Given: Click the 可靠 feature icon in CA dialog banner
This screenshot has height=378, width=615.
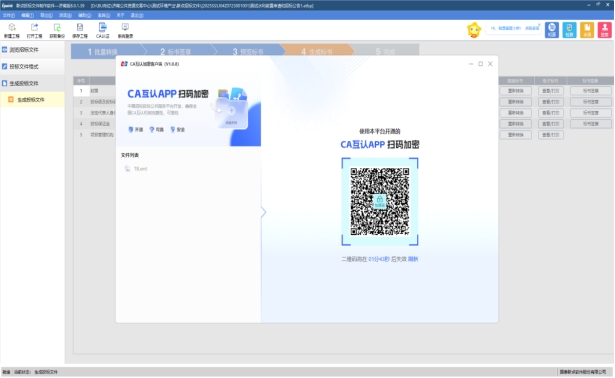Looking at the screenshot, I should click(152, 129).
